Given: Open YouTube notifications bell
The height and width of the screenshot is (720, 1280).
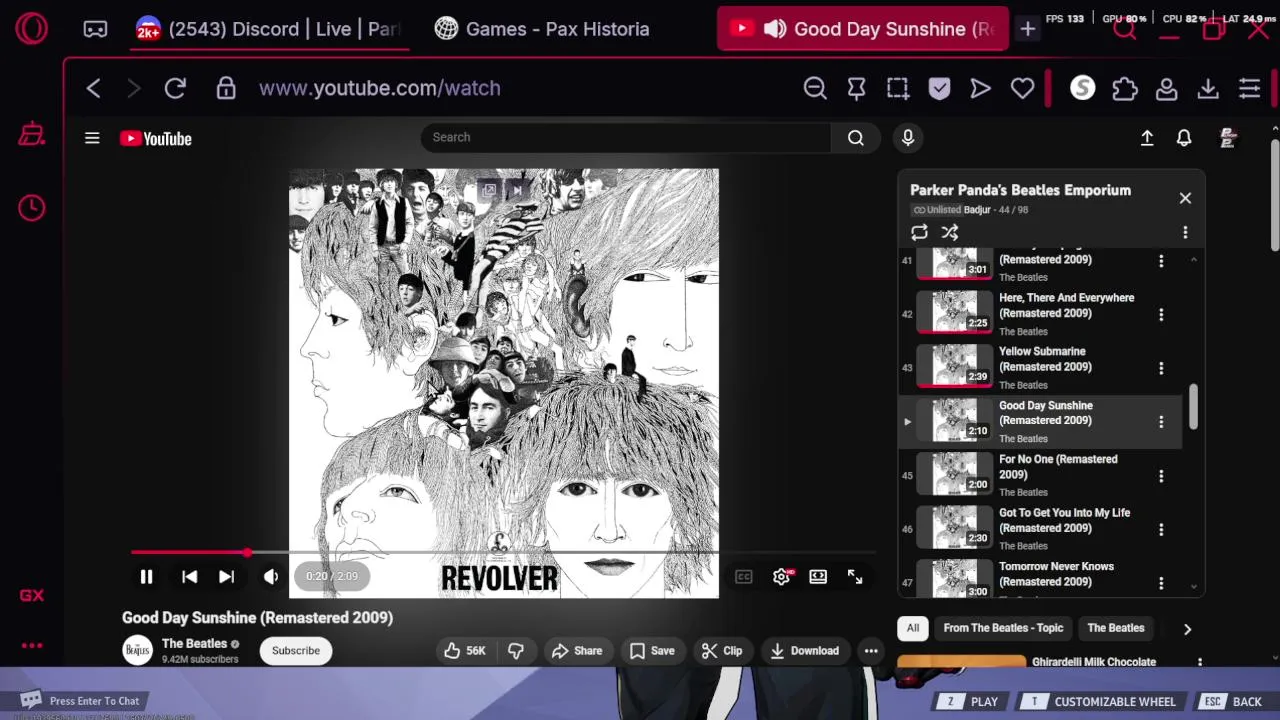Looking at the screenshot, I should (1184, 138).
